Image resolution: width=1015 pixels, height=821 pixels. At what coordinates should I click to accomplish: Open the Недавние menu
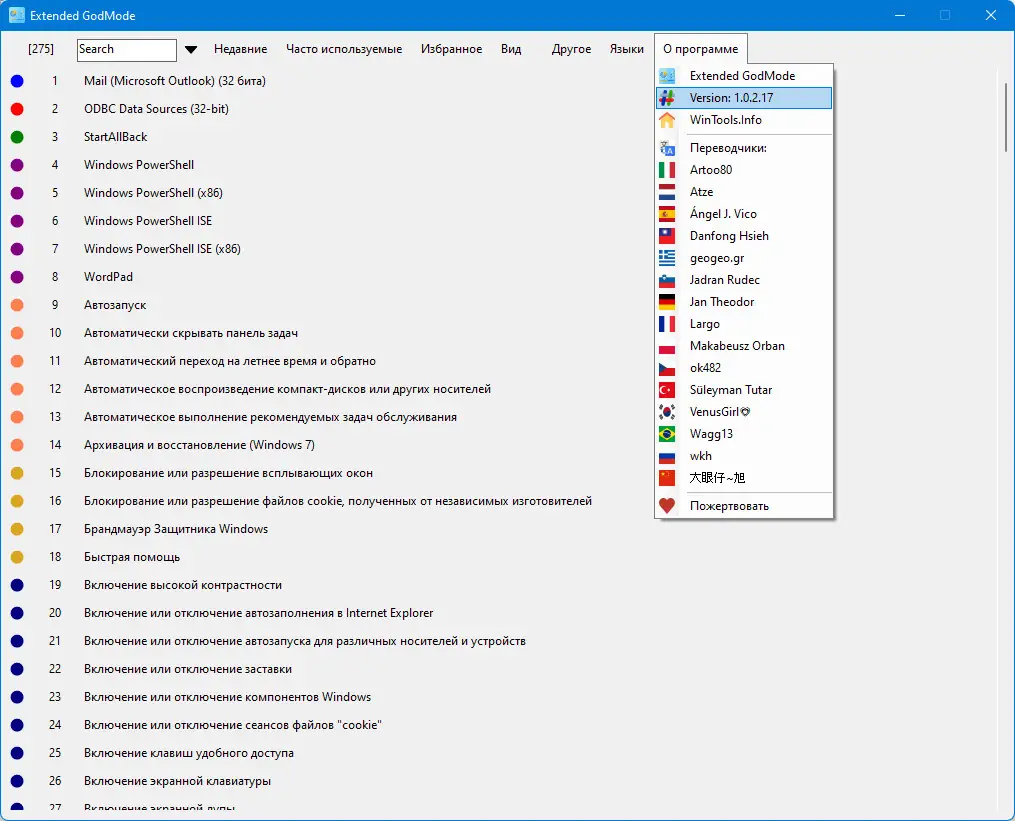(241, 49)
